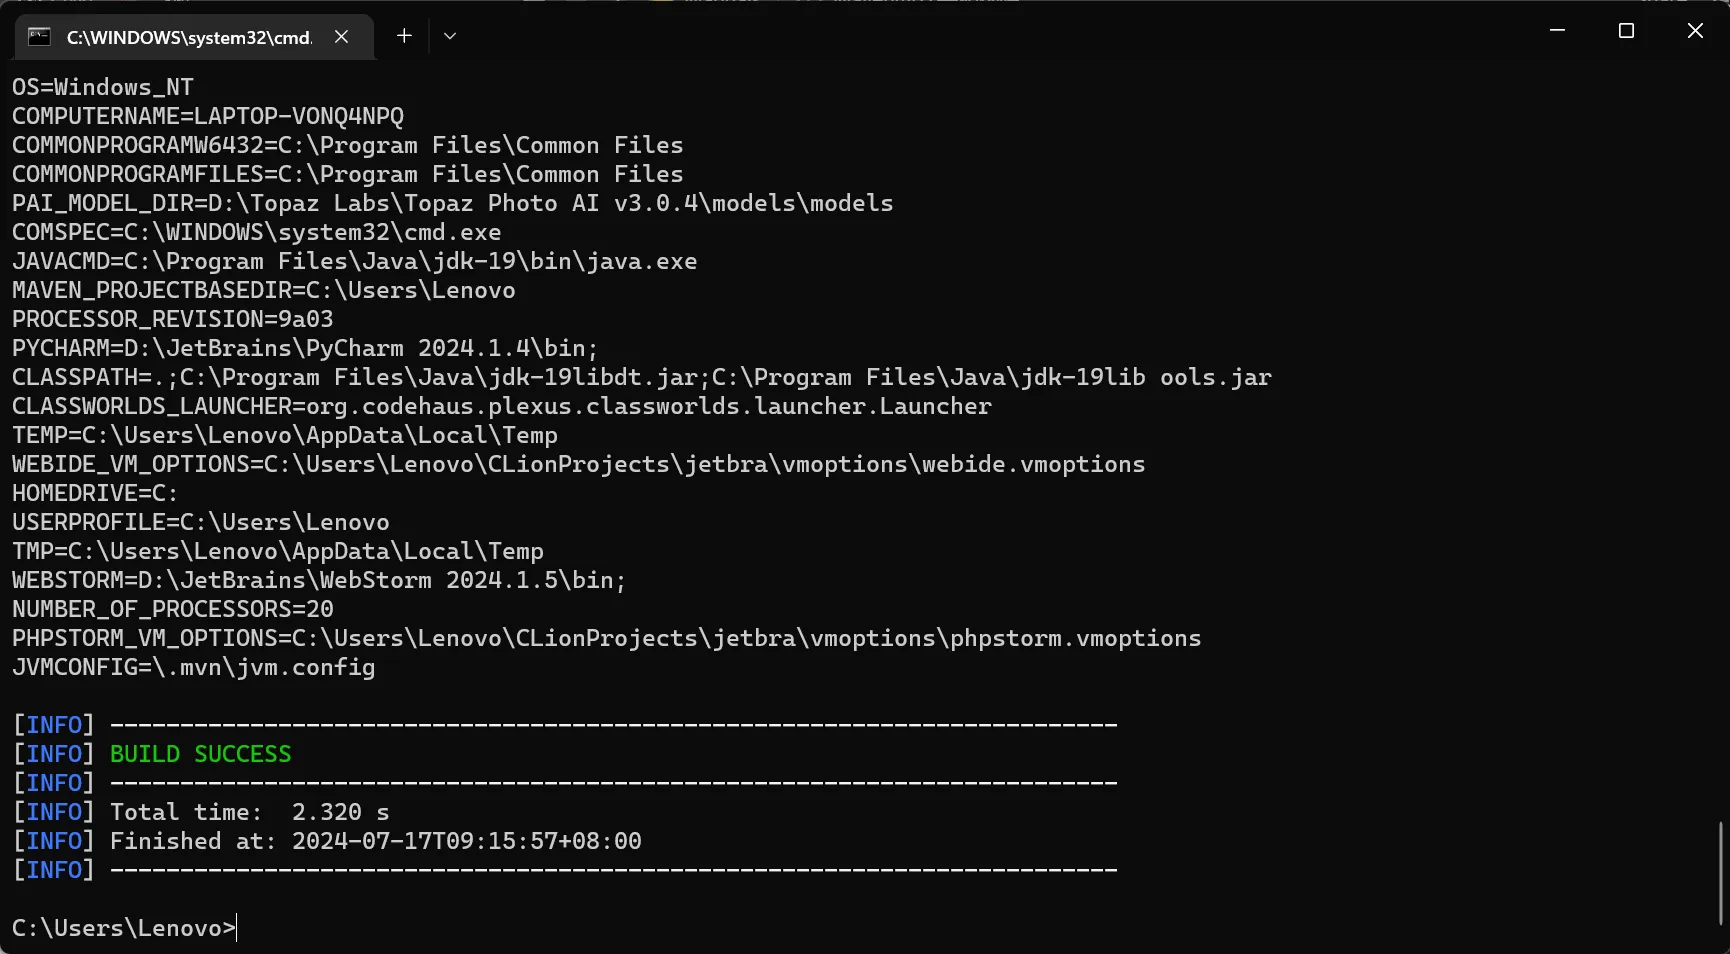Select the C:\WINDOWS\system32\cmd tab title
The image size is (1730, 954).
tap(189, 37)
